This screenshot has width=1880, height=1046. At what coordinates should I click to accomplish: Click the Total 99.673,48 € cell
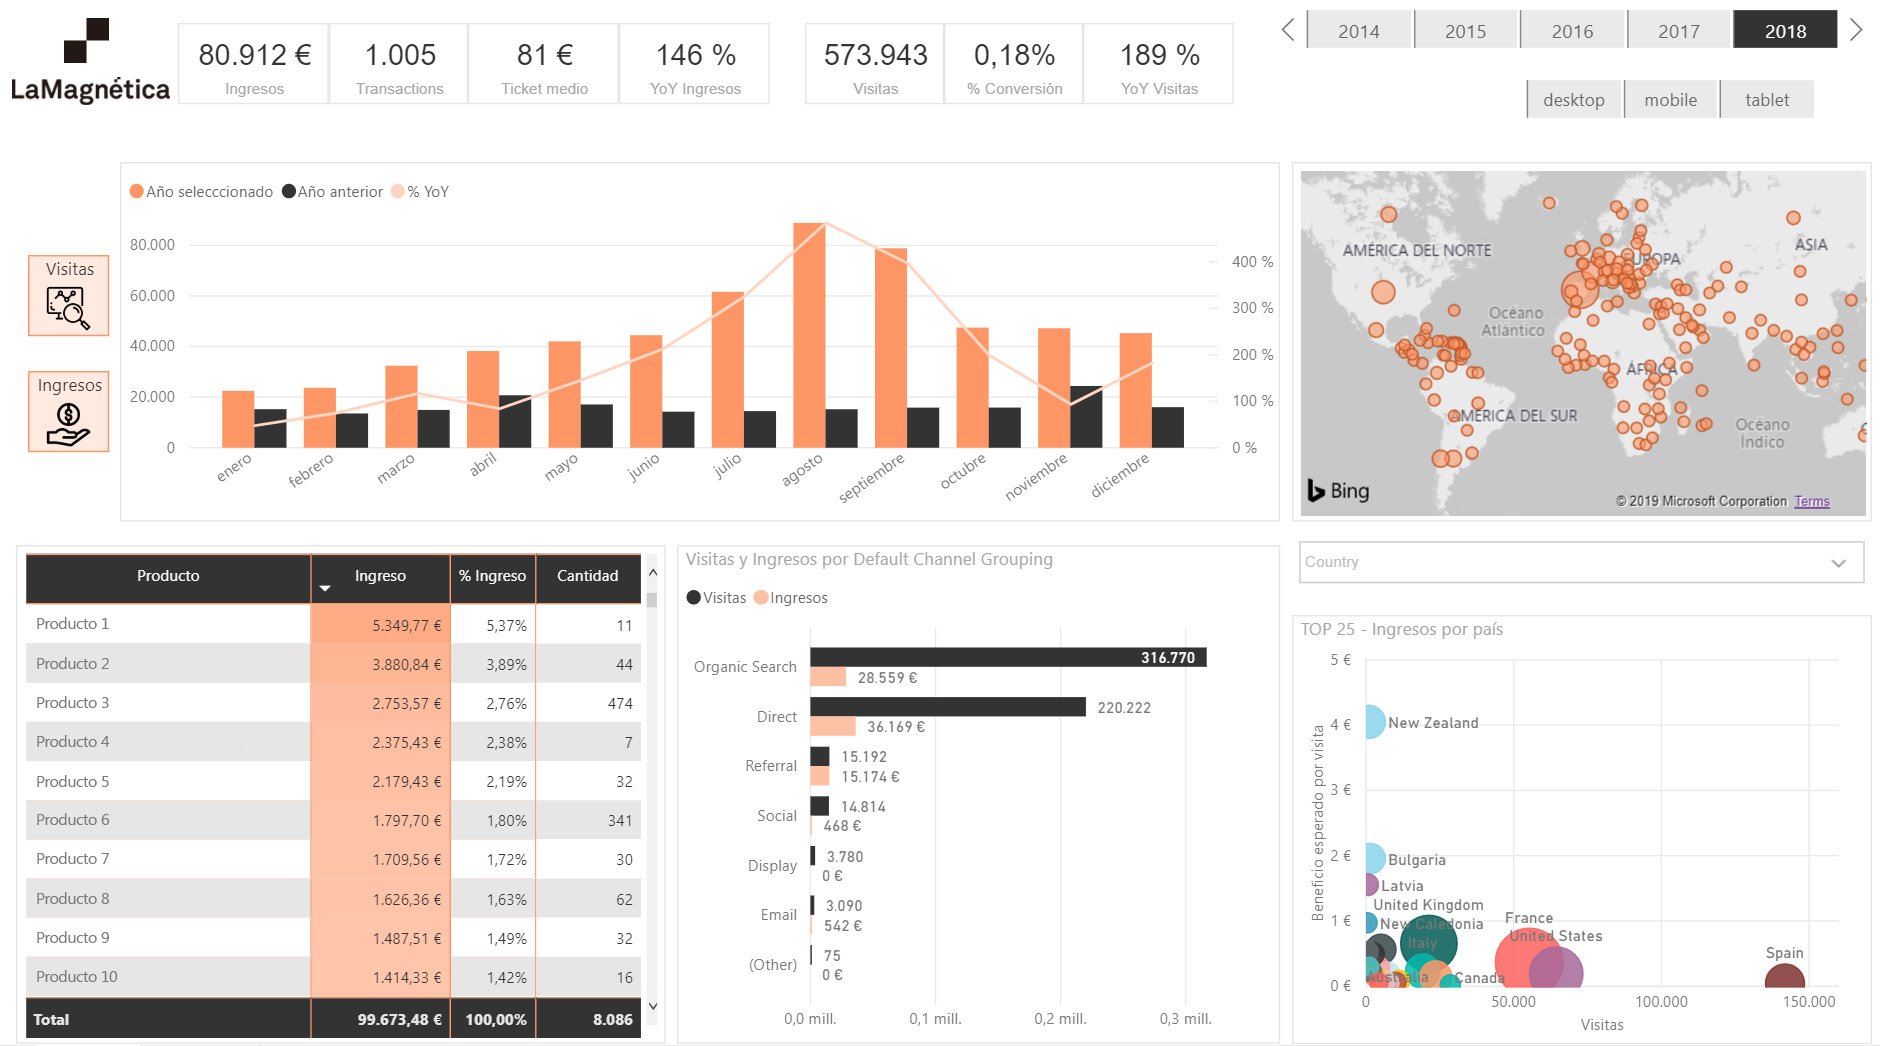click(x=381, y=1019)
